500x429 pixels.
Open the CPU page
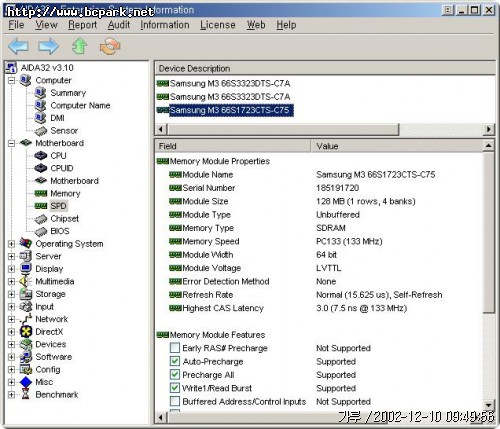click(58, 156)
